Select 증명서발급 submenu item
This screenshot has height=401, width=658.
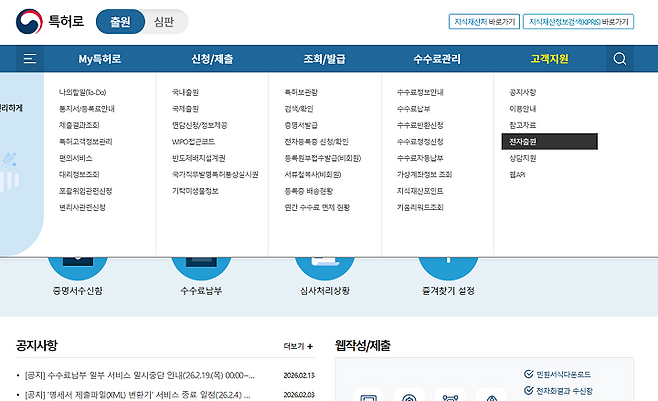(301, 125)
